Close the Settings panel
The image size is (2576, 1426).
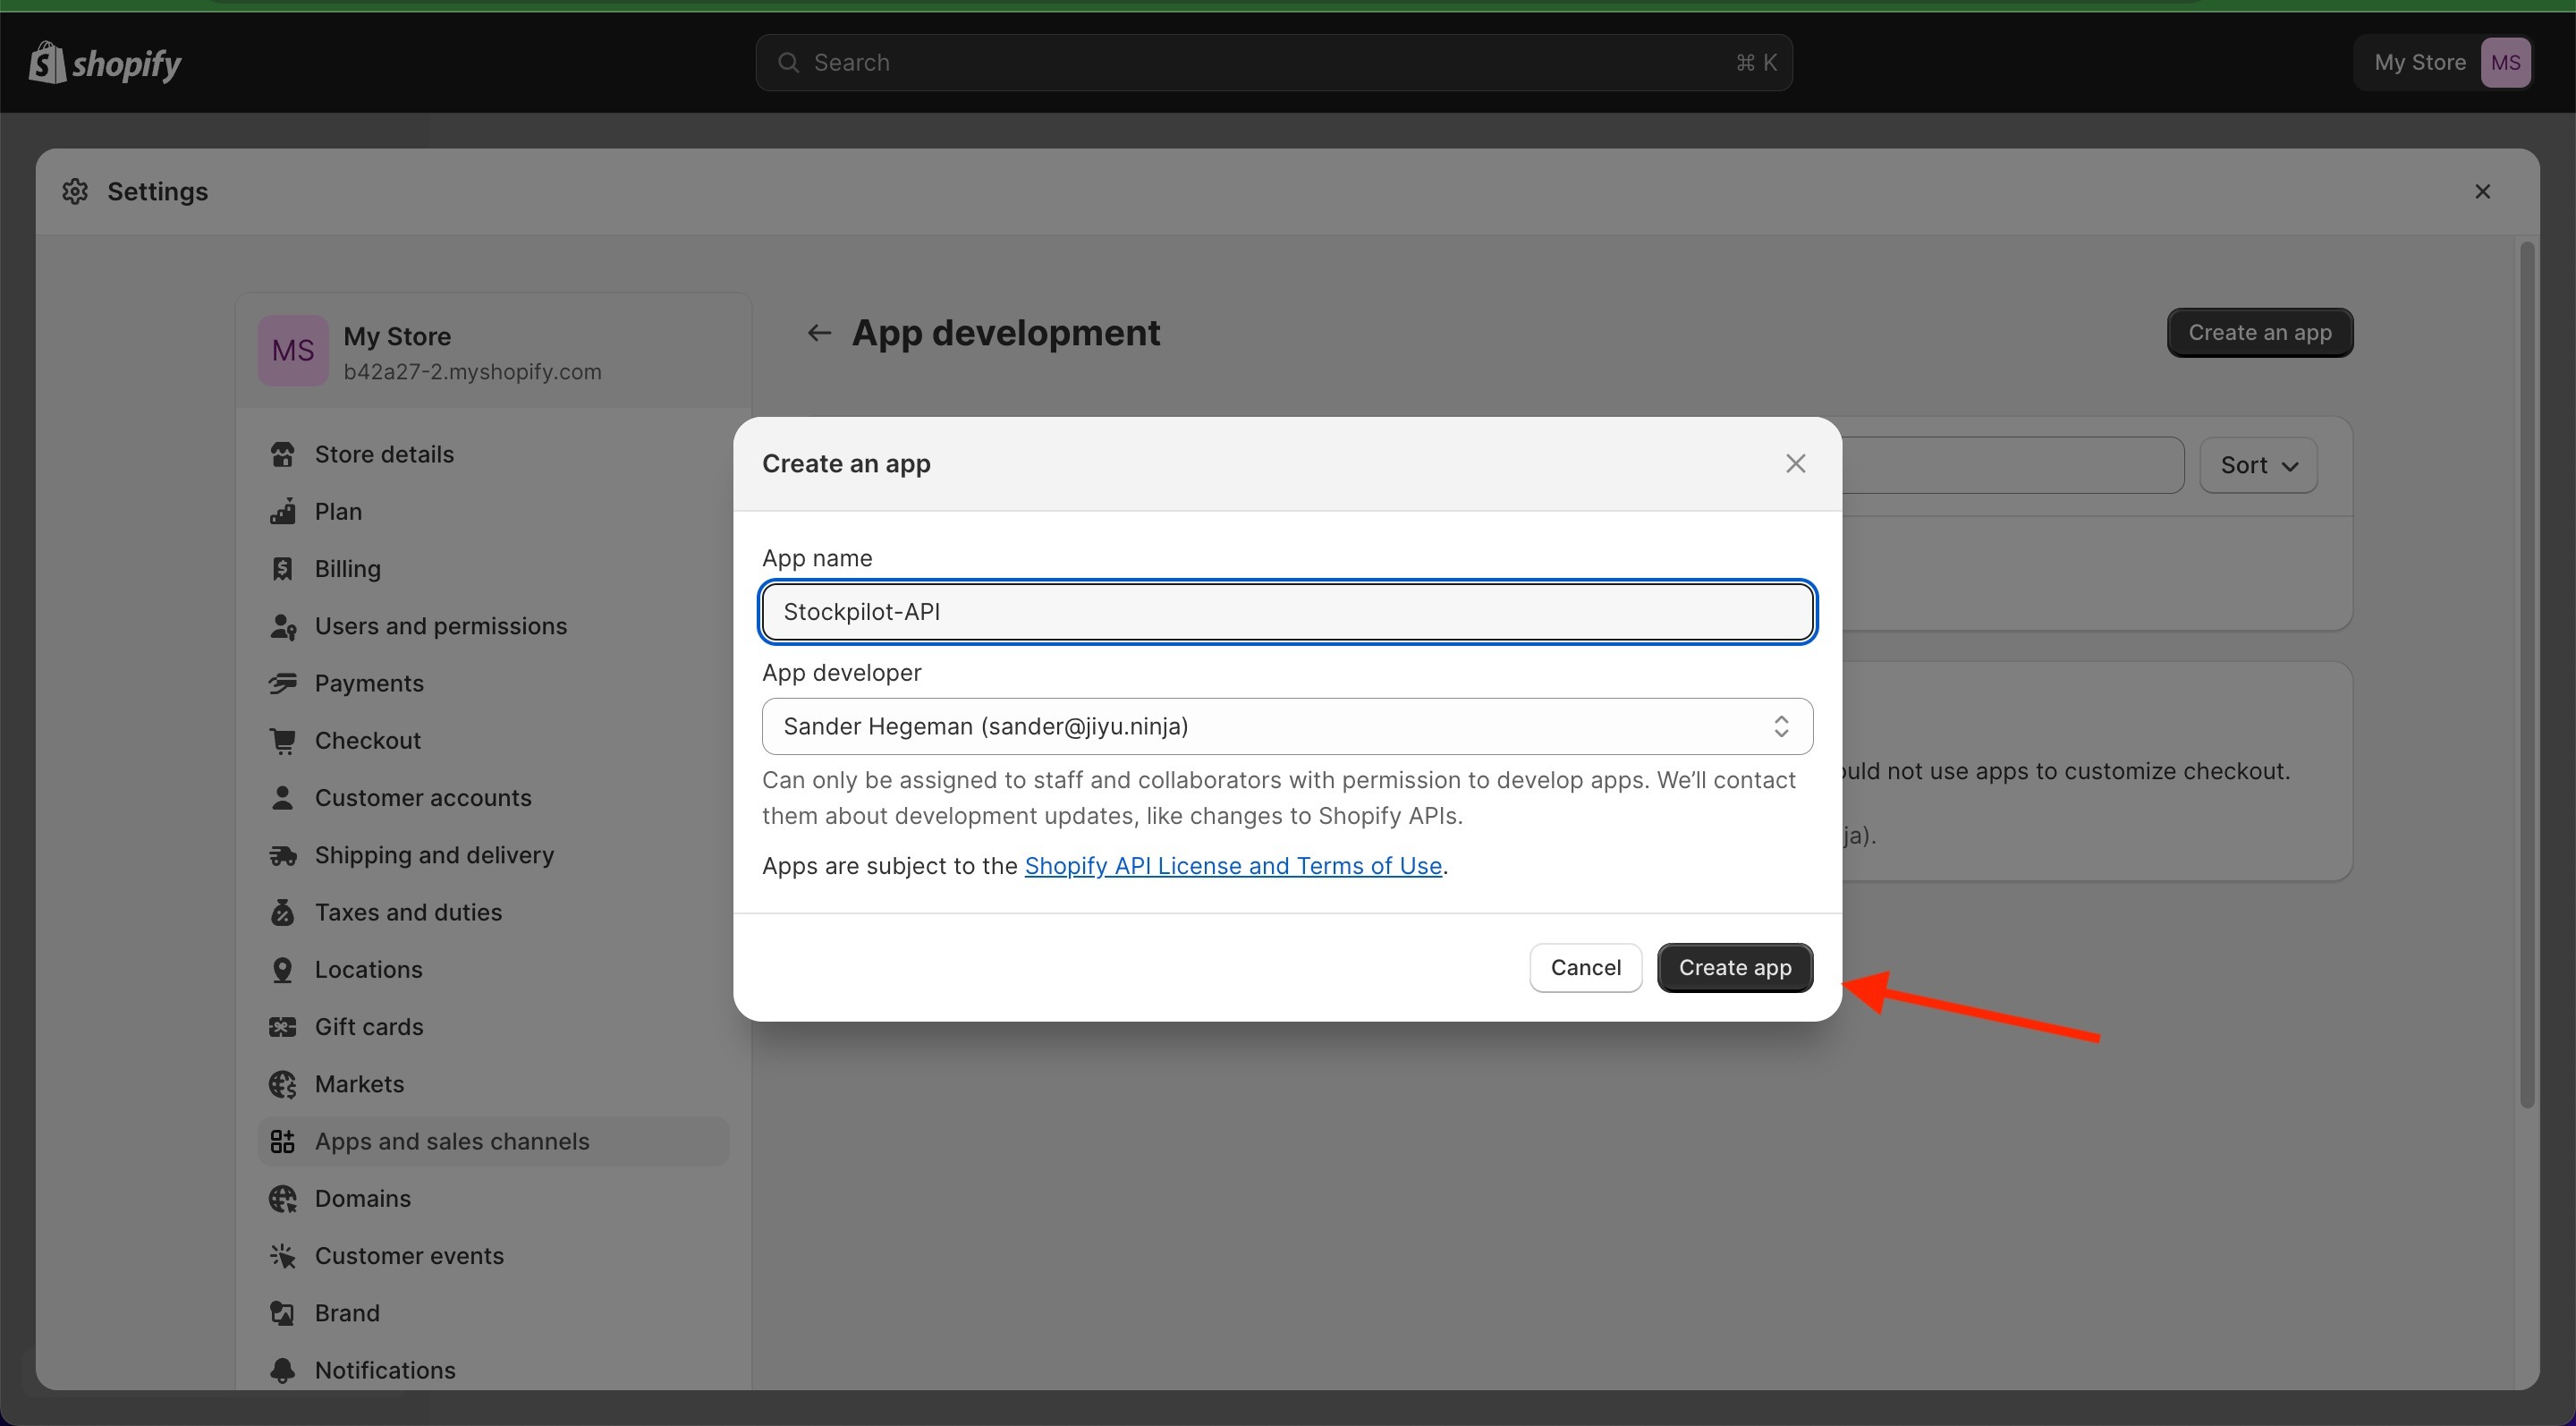click(x=2482, y=191)
